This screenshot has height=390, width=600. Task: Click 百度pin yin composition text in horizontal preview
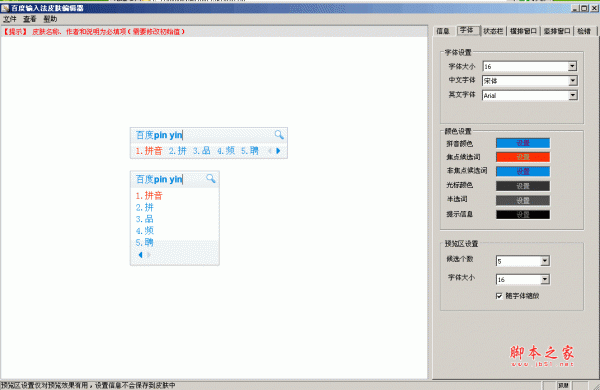click(x=159, y=135)
